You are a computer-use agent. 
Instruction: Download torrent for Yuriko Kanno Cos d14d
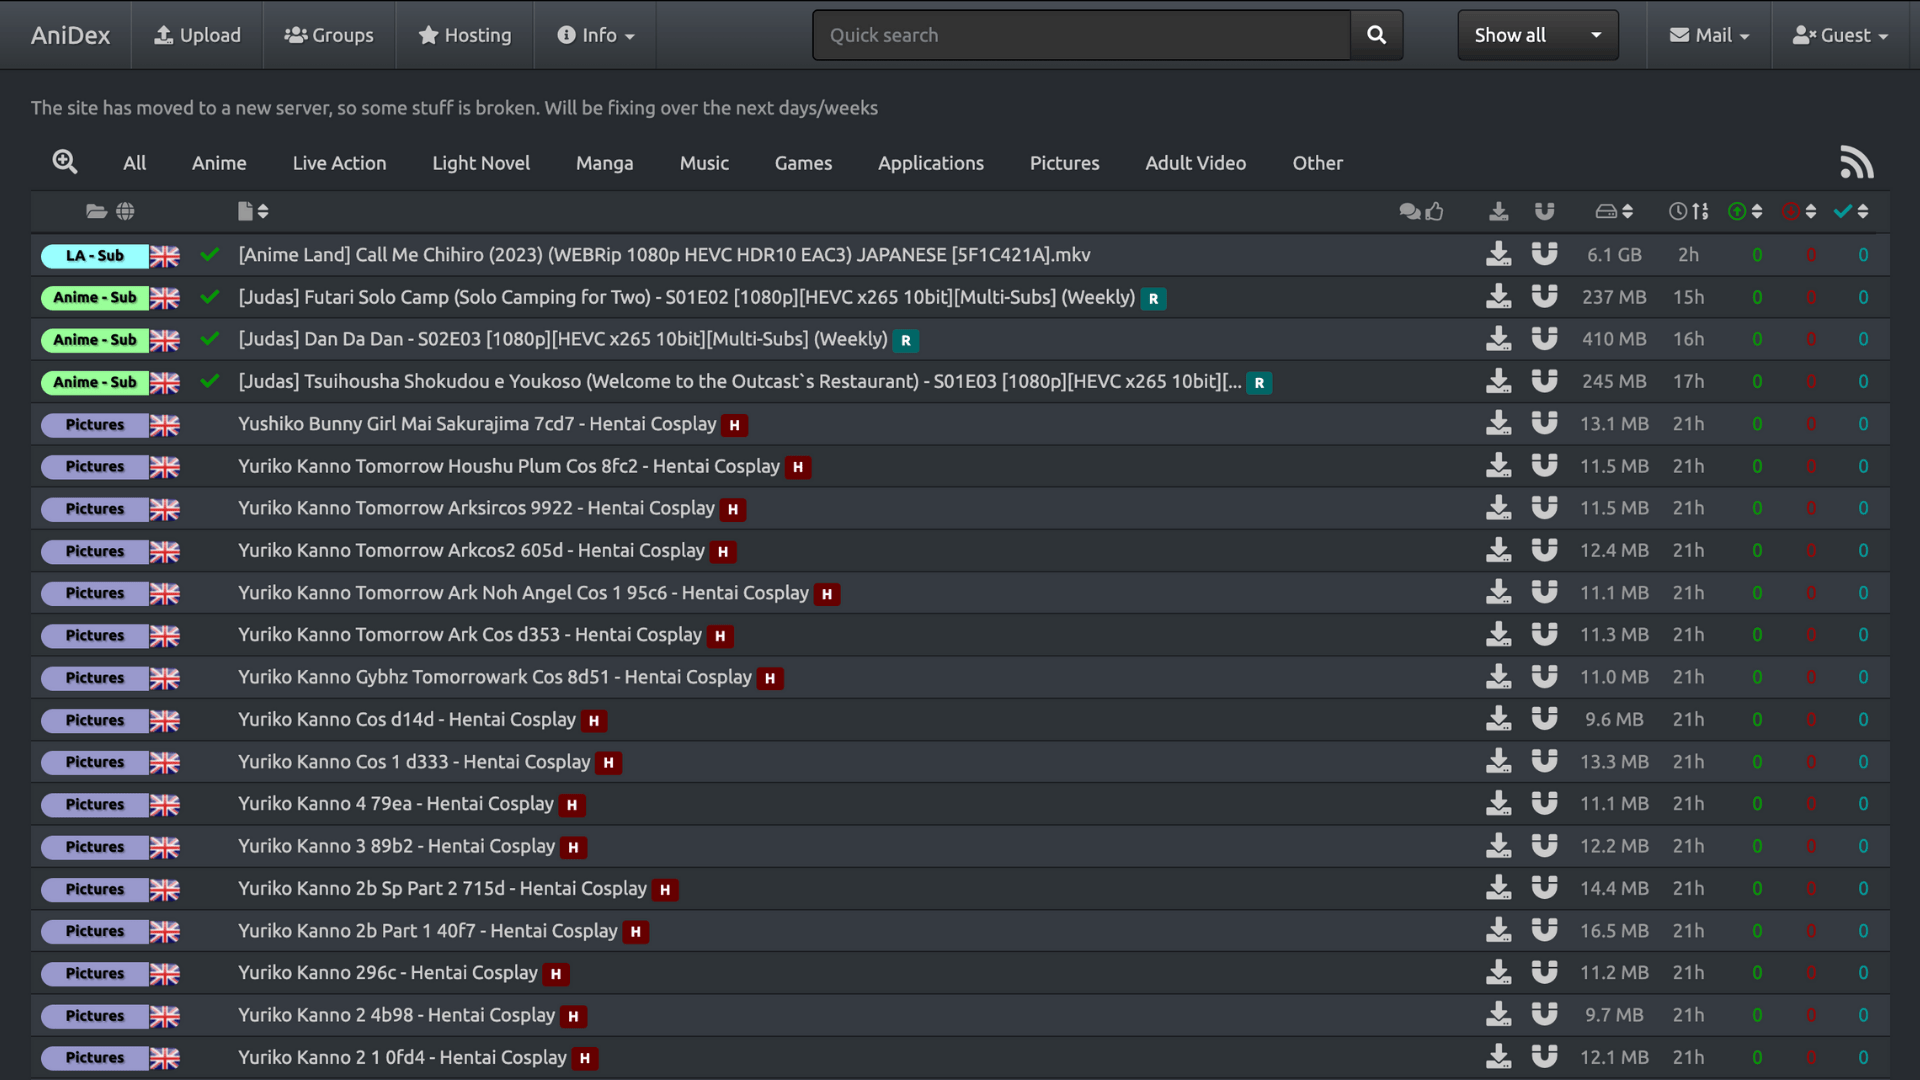pos(1498,719)
